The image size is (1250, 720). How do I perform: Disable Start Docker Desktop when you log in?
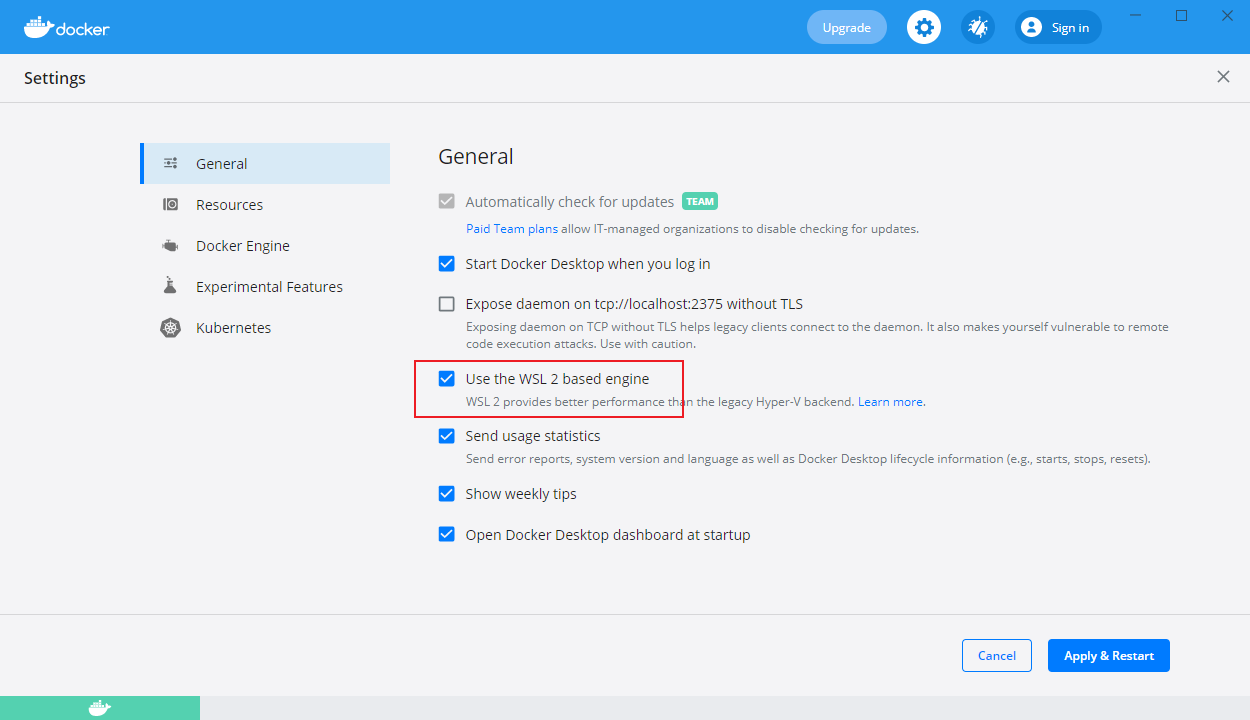(447, 264)
